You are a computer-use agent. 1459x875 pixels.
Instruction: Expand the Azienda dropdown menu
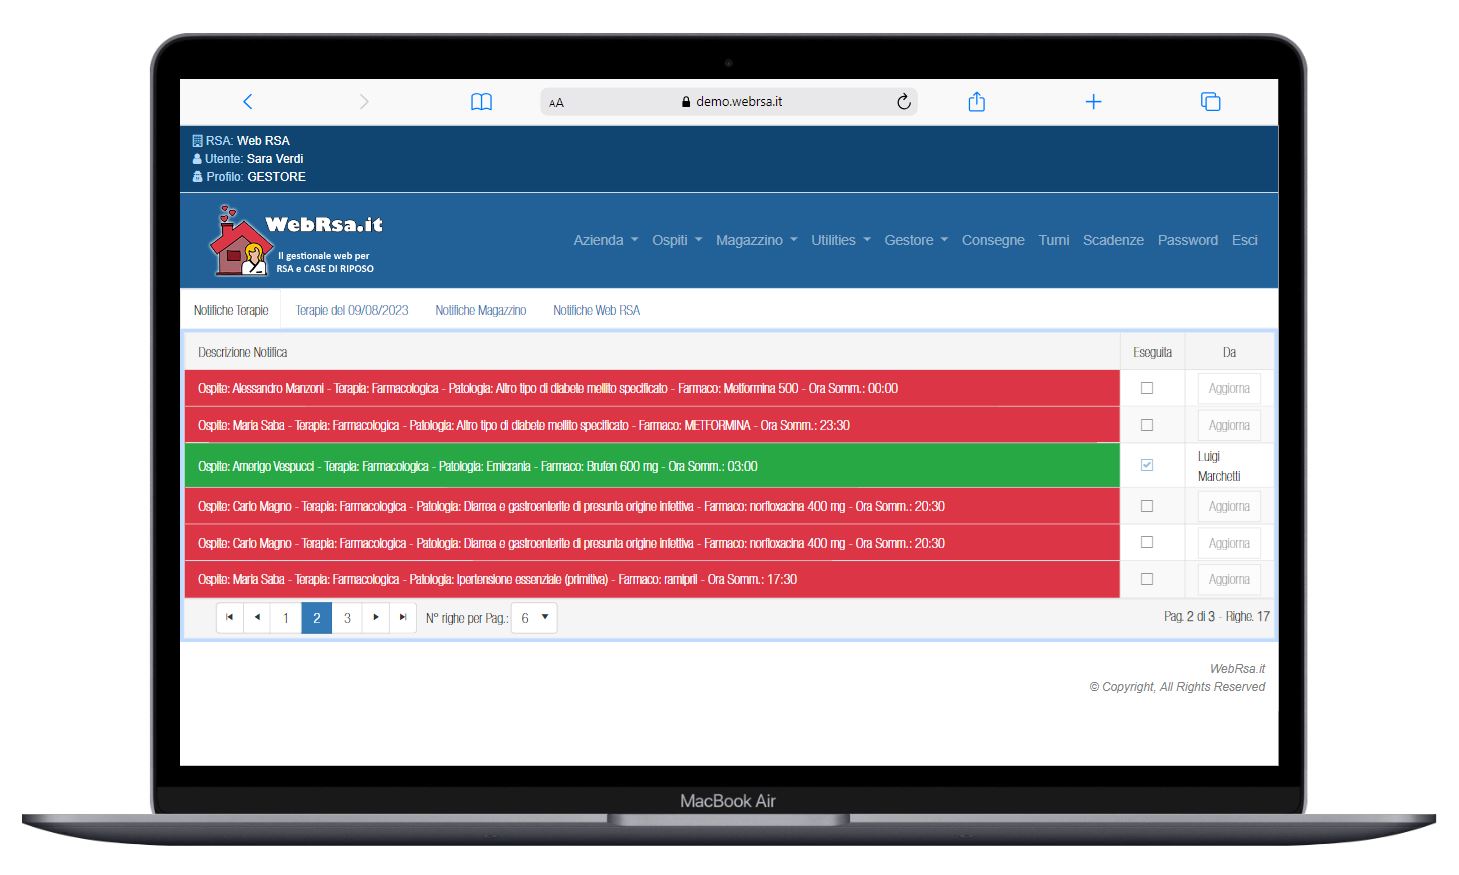[x=605, y=240]
